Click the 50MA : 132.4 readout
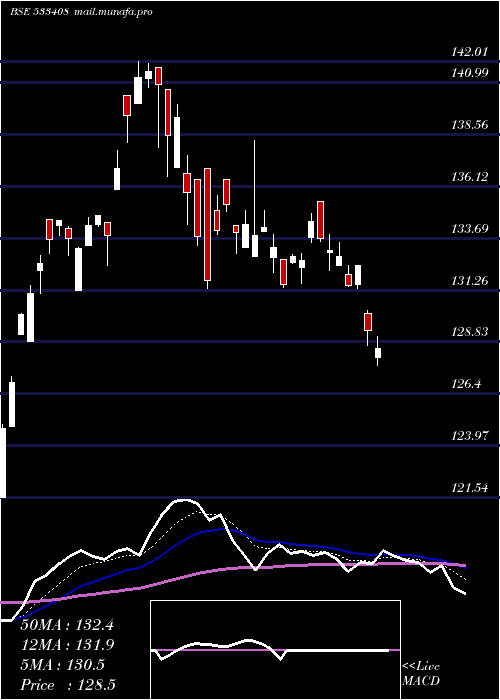The image size is (500, 700). pos(67,625)
